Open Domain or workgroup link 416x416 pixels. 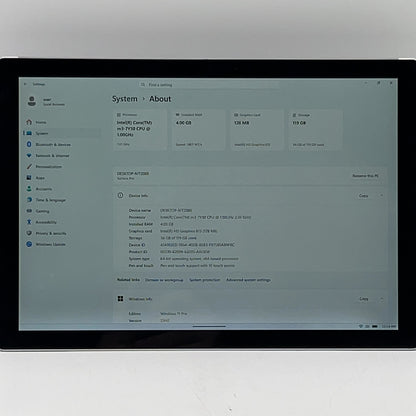click(x=164, y=280)
